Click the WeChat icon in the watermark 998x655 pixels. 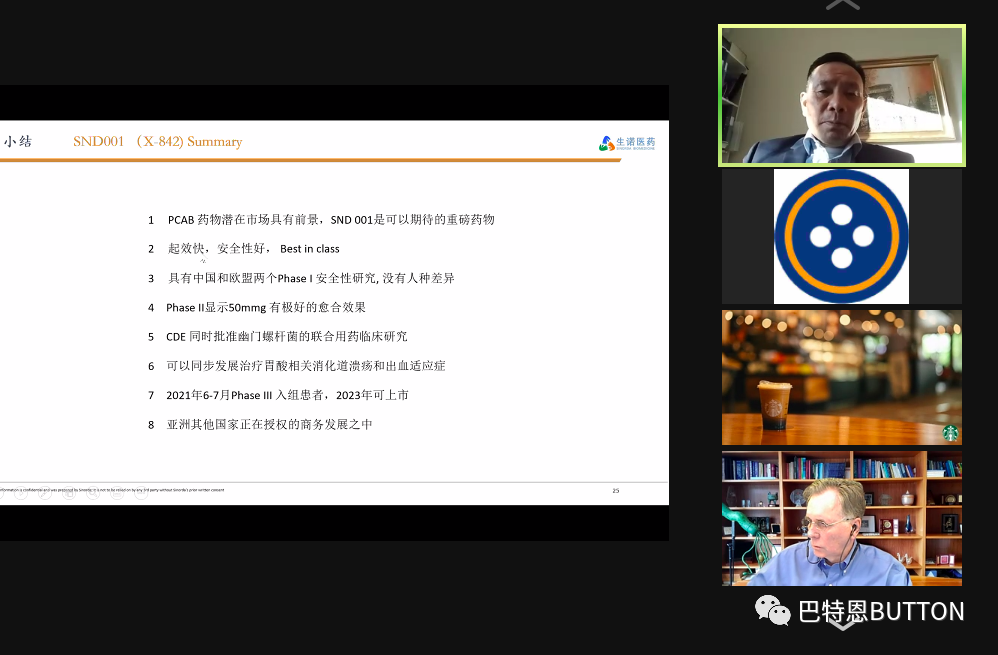tap(772, 610)
